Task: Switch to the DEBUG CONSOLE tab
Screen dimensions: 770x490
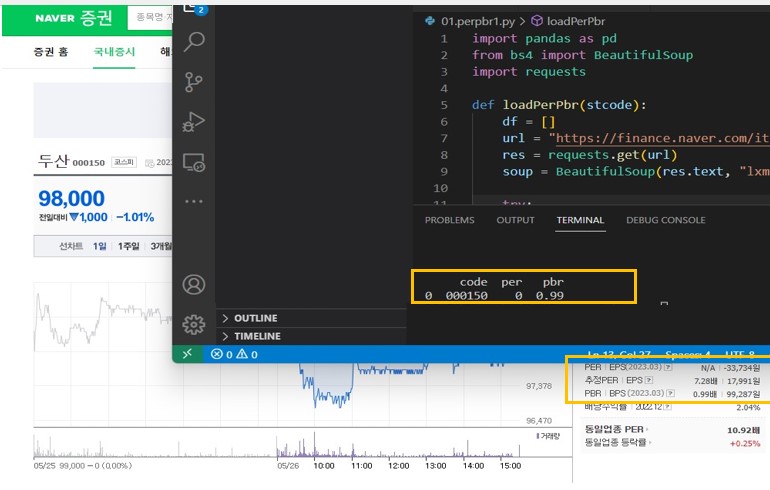Action: (x=665, y=220)
